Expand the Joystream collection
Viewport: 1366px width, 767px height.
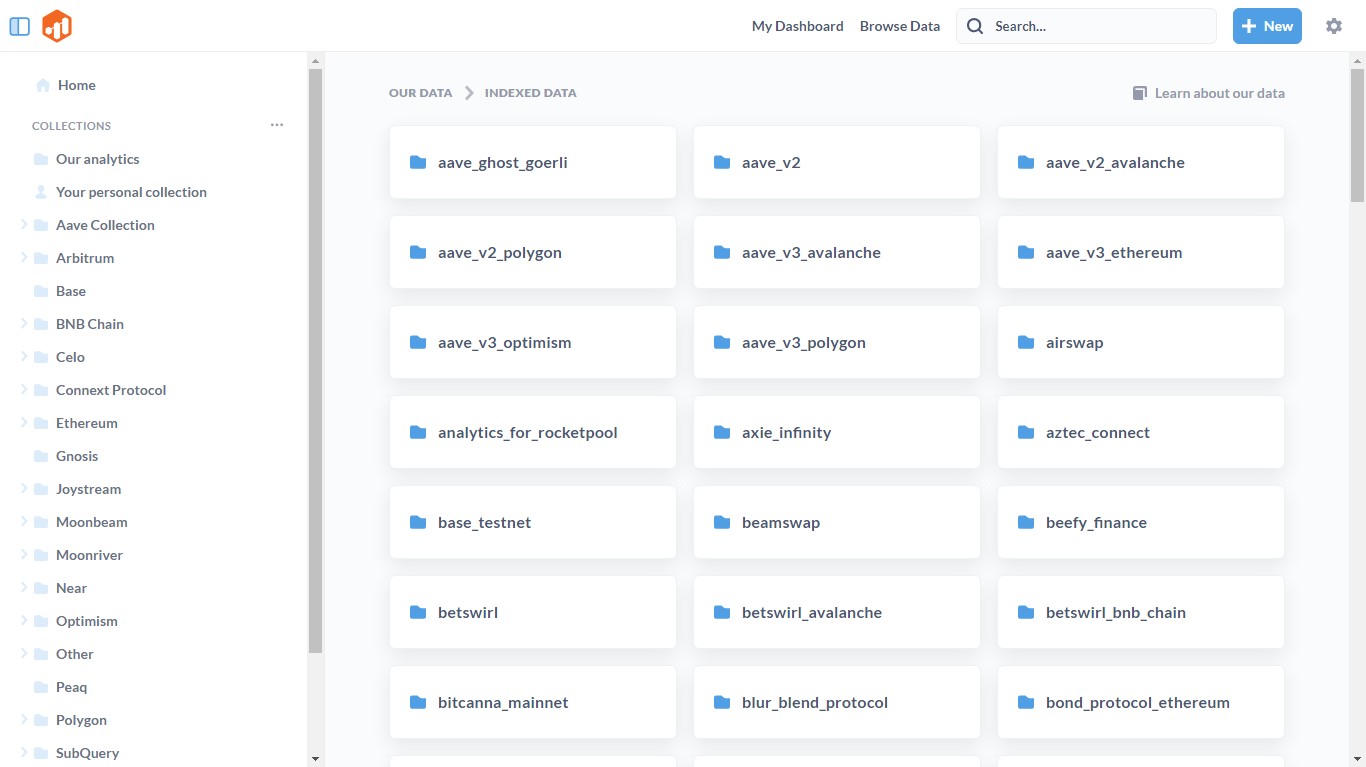click(24, 489)
